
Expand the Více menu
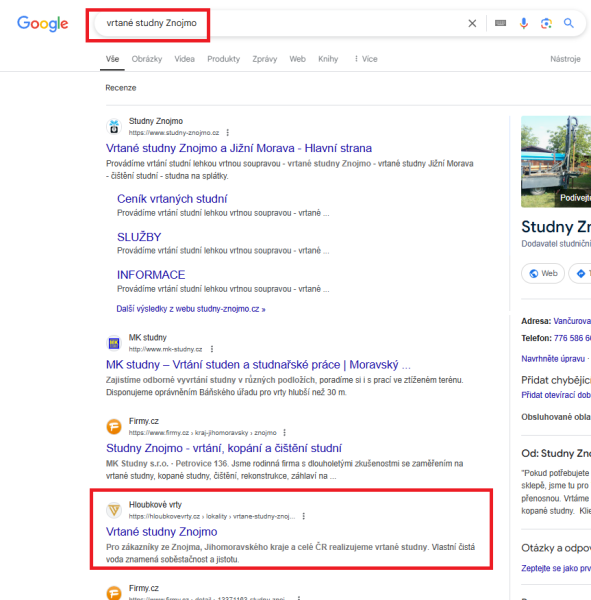(x=366, y=59)
